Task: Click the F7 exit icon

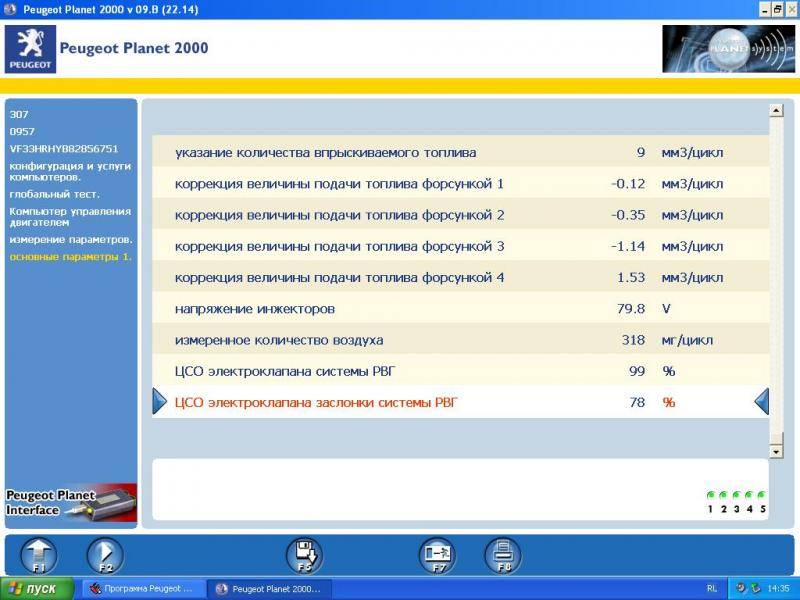Action: [x=436, y=554]
